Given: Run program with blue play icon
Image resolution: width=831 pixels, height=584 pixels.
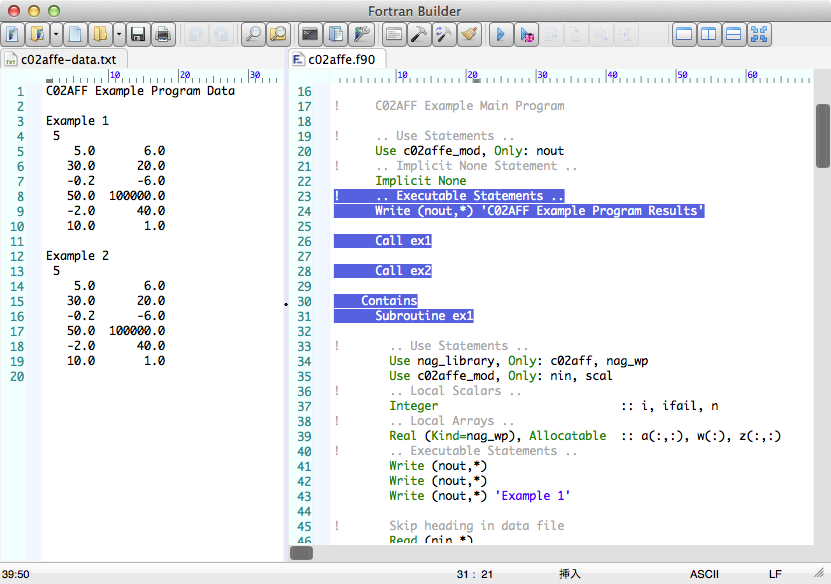Looking at the screenshot, I should click(500, 35).
